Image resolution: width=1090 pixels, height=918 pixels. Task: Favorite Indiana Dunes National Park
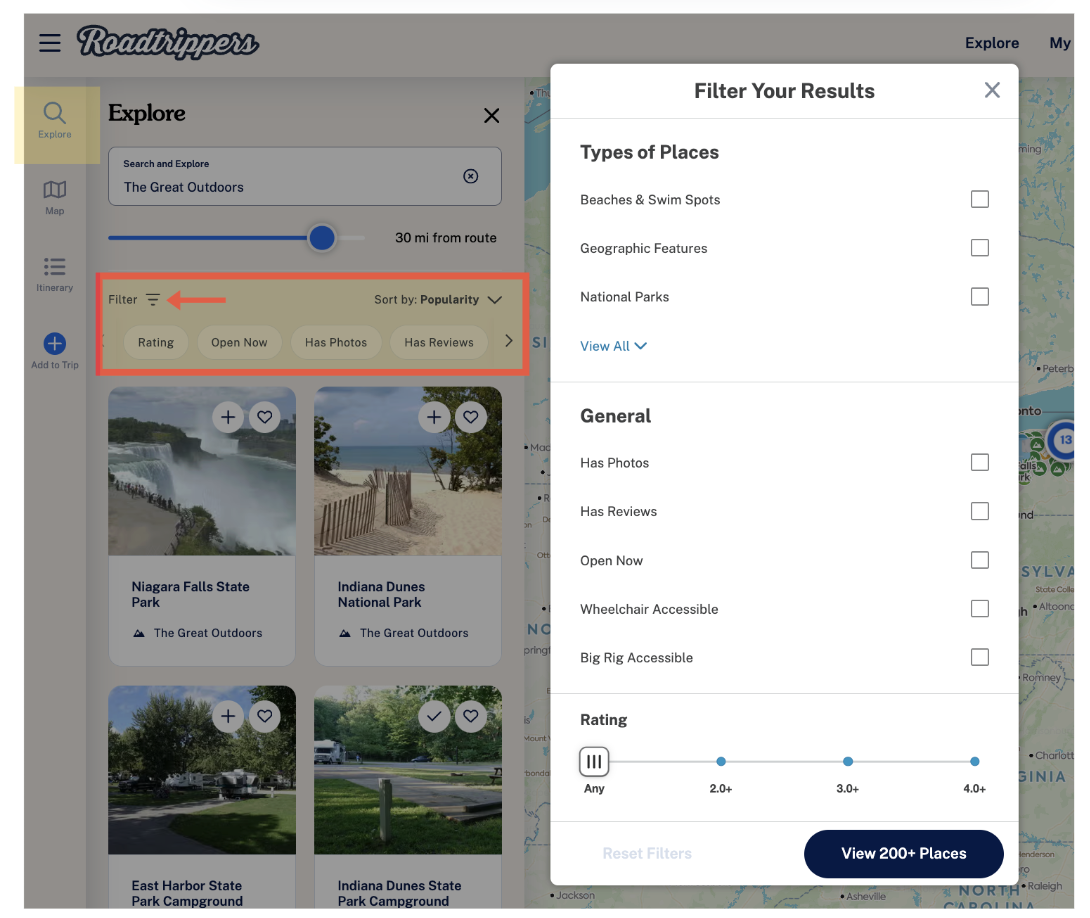[471, 417]
